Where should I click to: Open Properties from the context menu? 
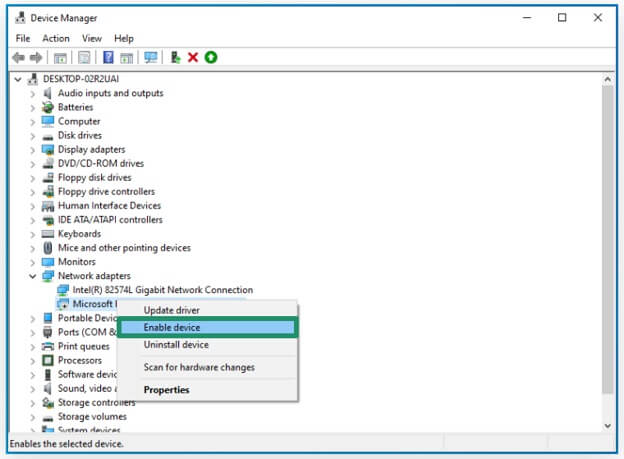point(207,390)
